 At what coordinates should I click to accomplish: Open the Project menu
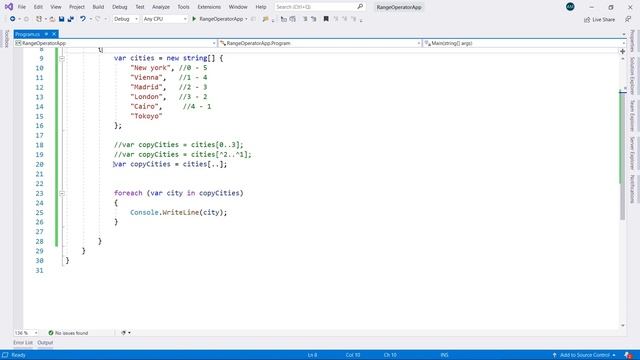pyautogui.click(x=77, y=7)
